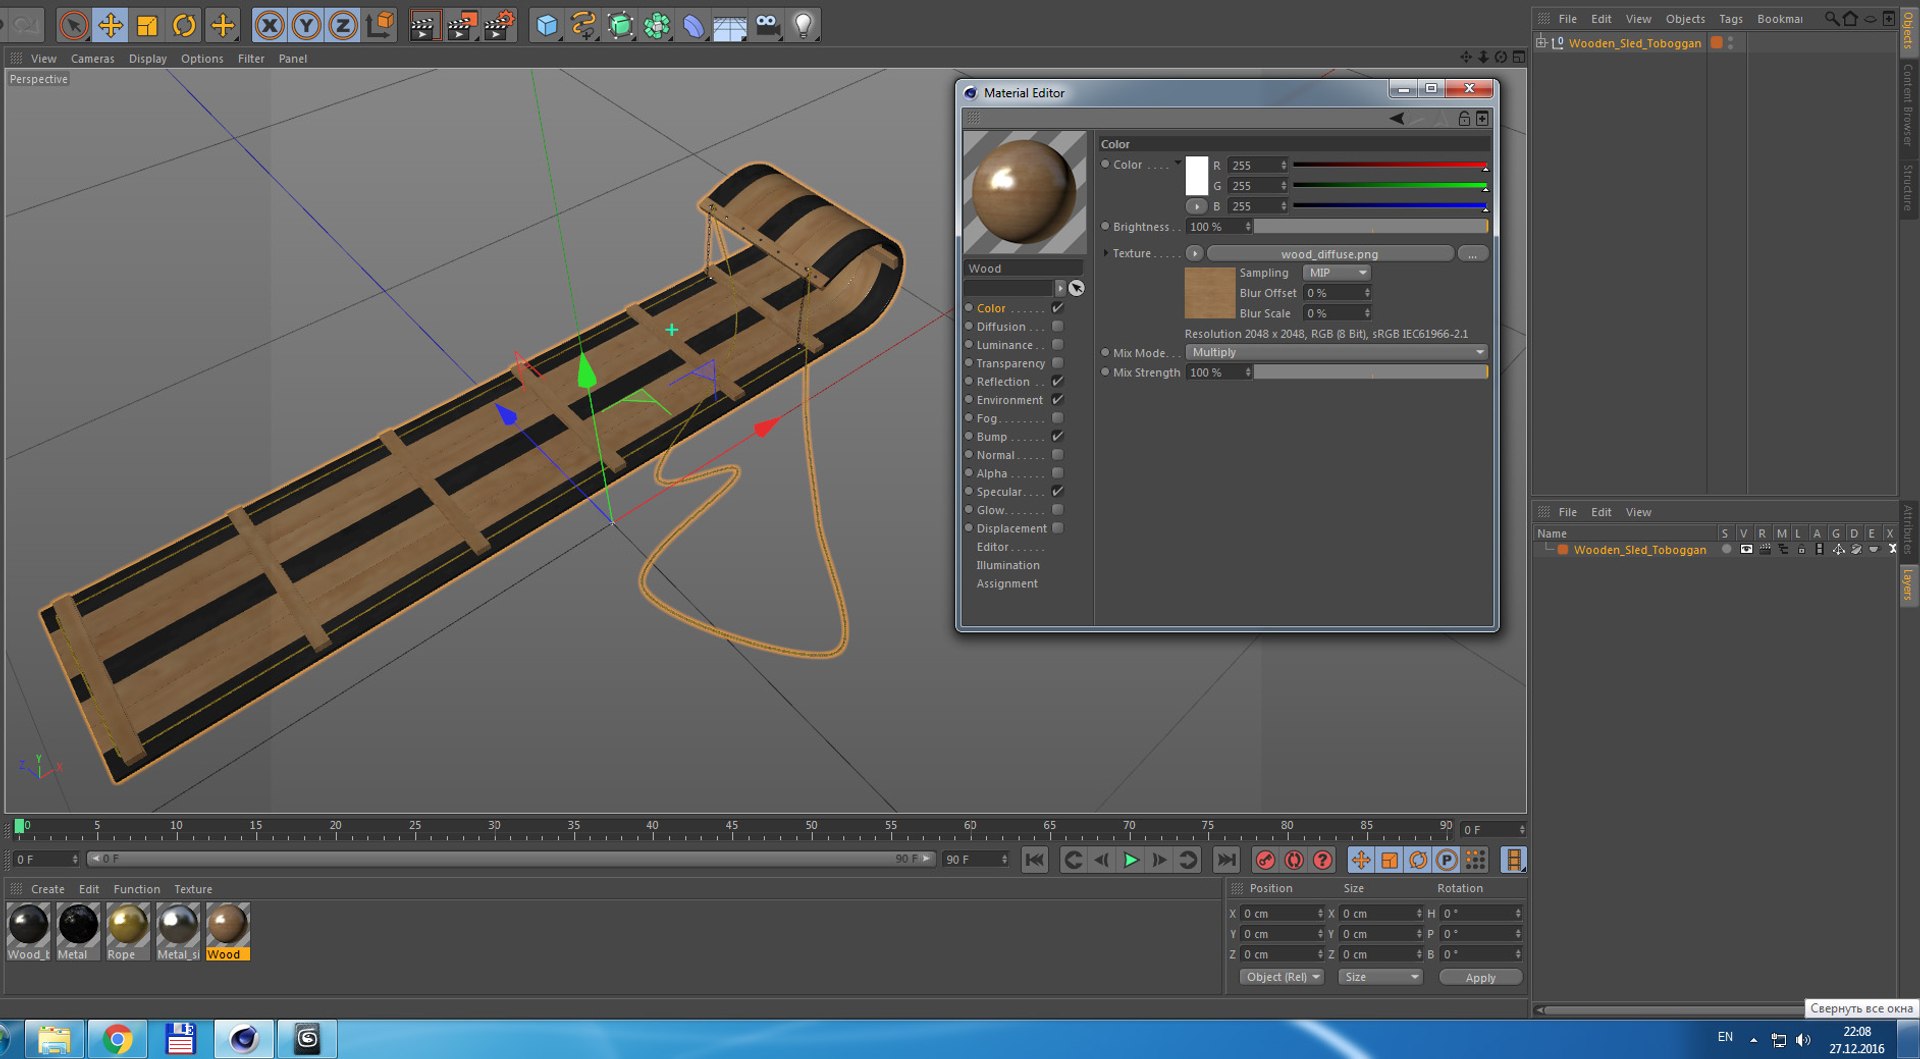Disable the Reflection channel checkbox
The width and height of the screenshot is (1920, 1059).
pos(1057,381)
